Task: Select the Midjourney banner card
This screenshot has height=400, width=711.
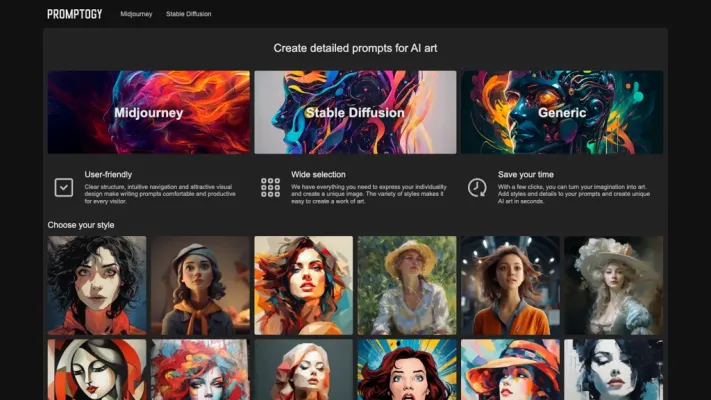Action: tap(149, 112)
